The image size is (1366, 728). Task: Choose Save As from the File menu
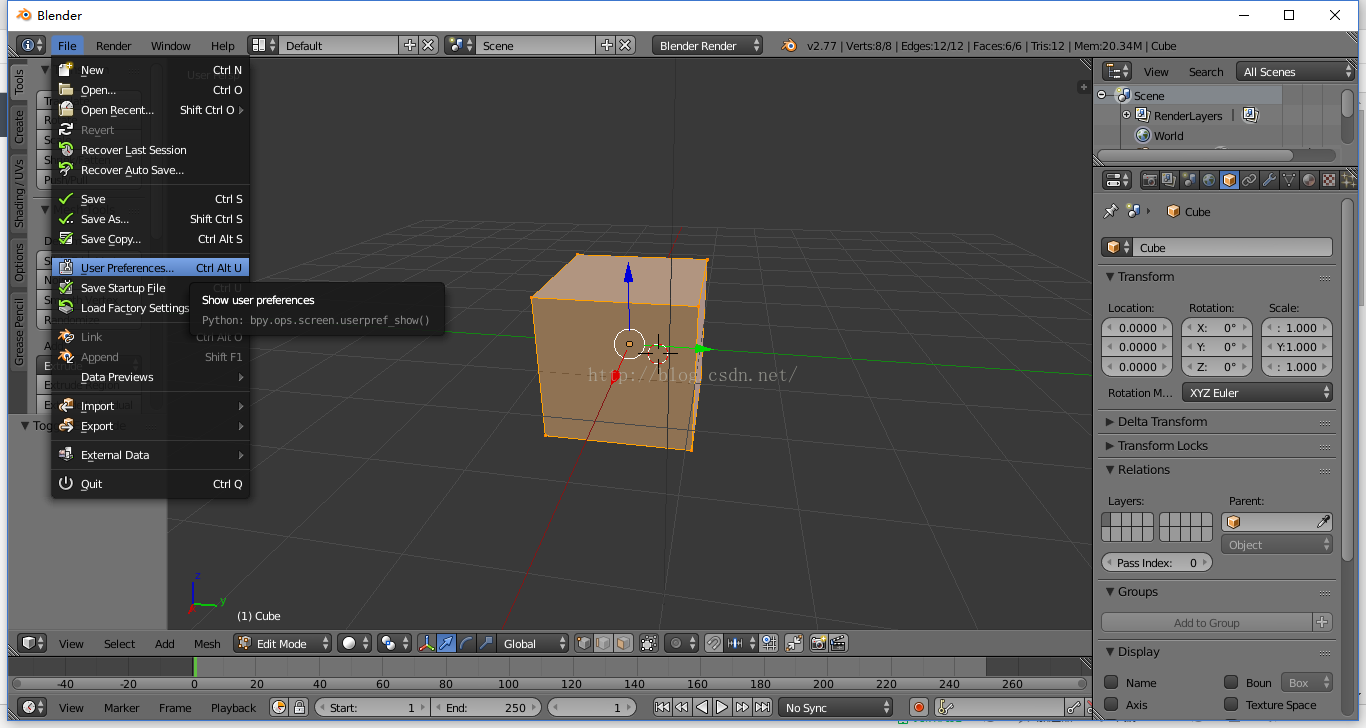click(150, 218)
